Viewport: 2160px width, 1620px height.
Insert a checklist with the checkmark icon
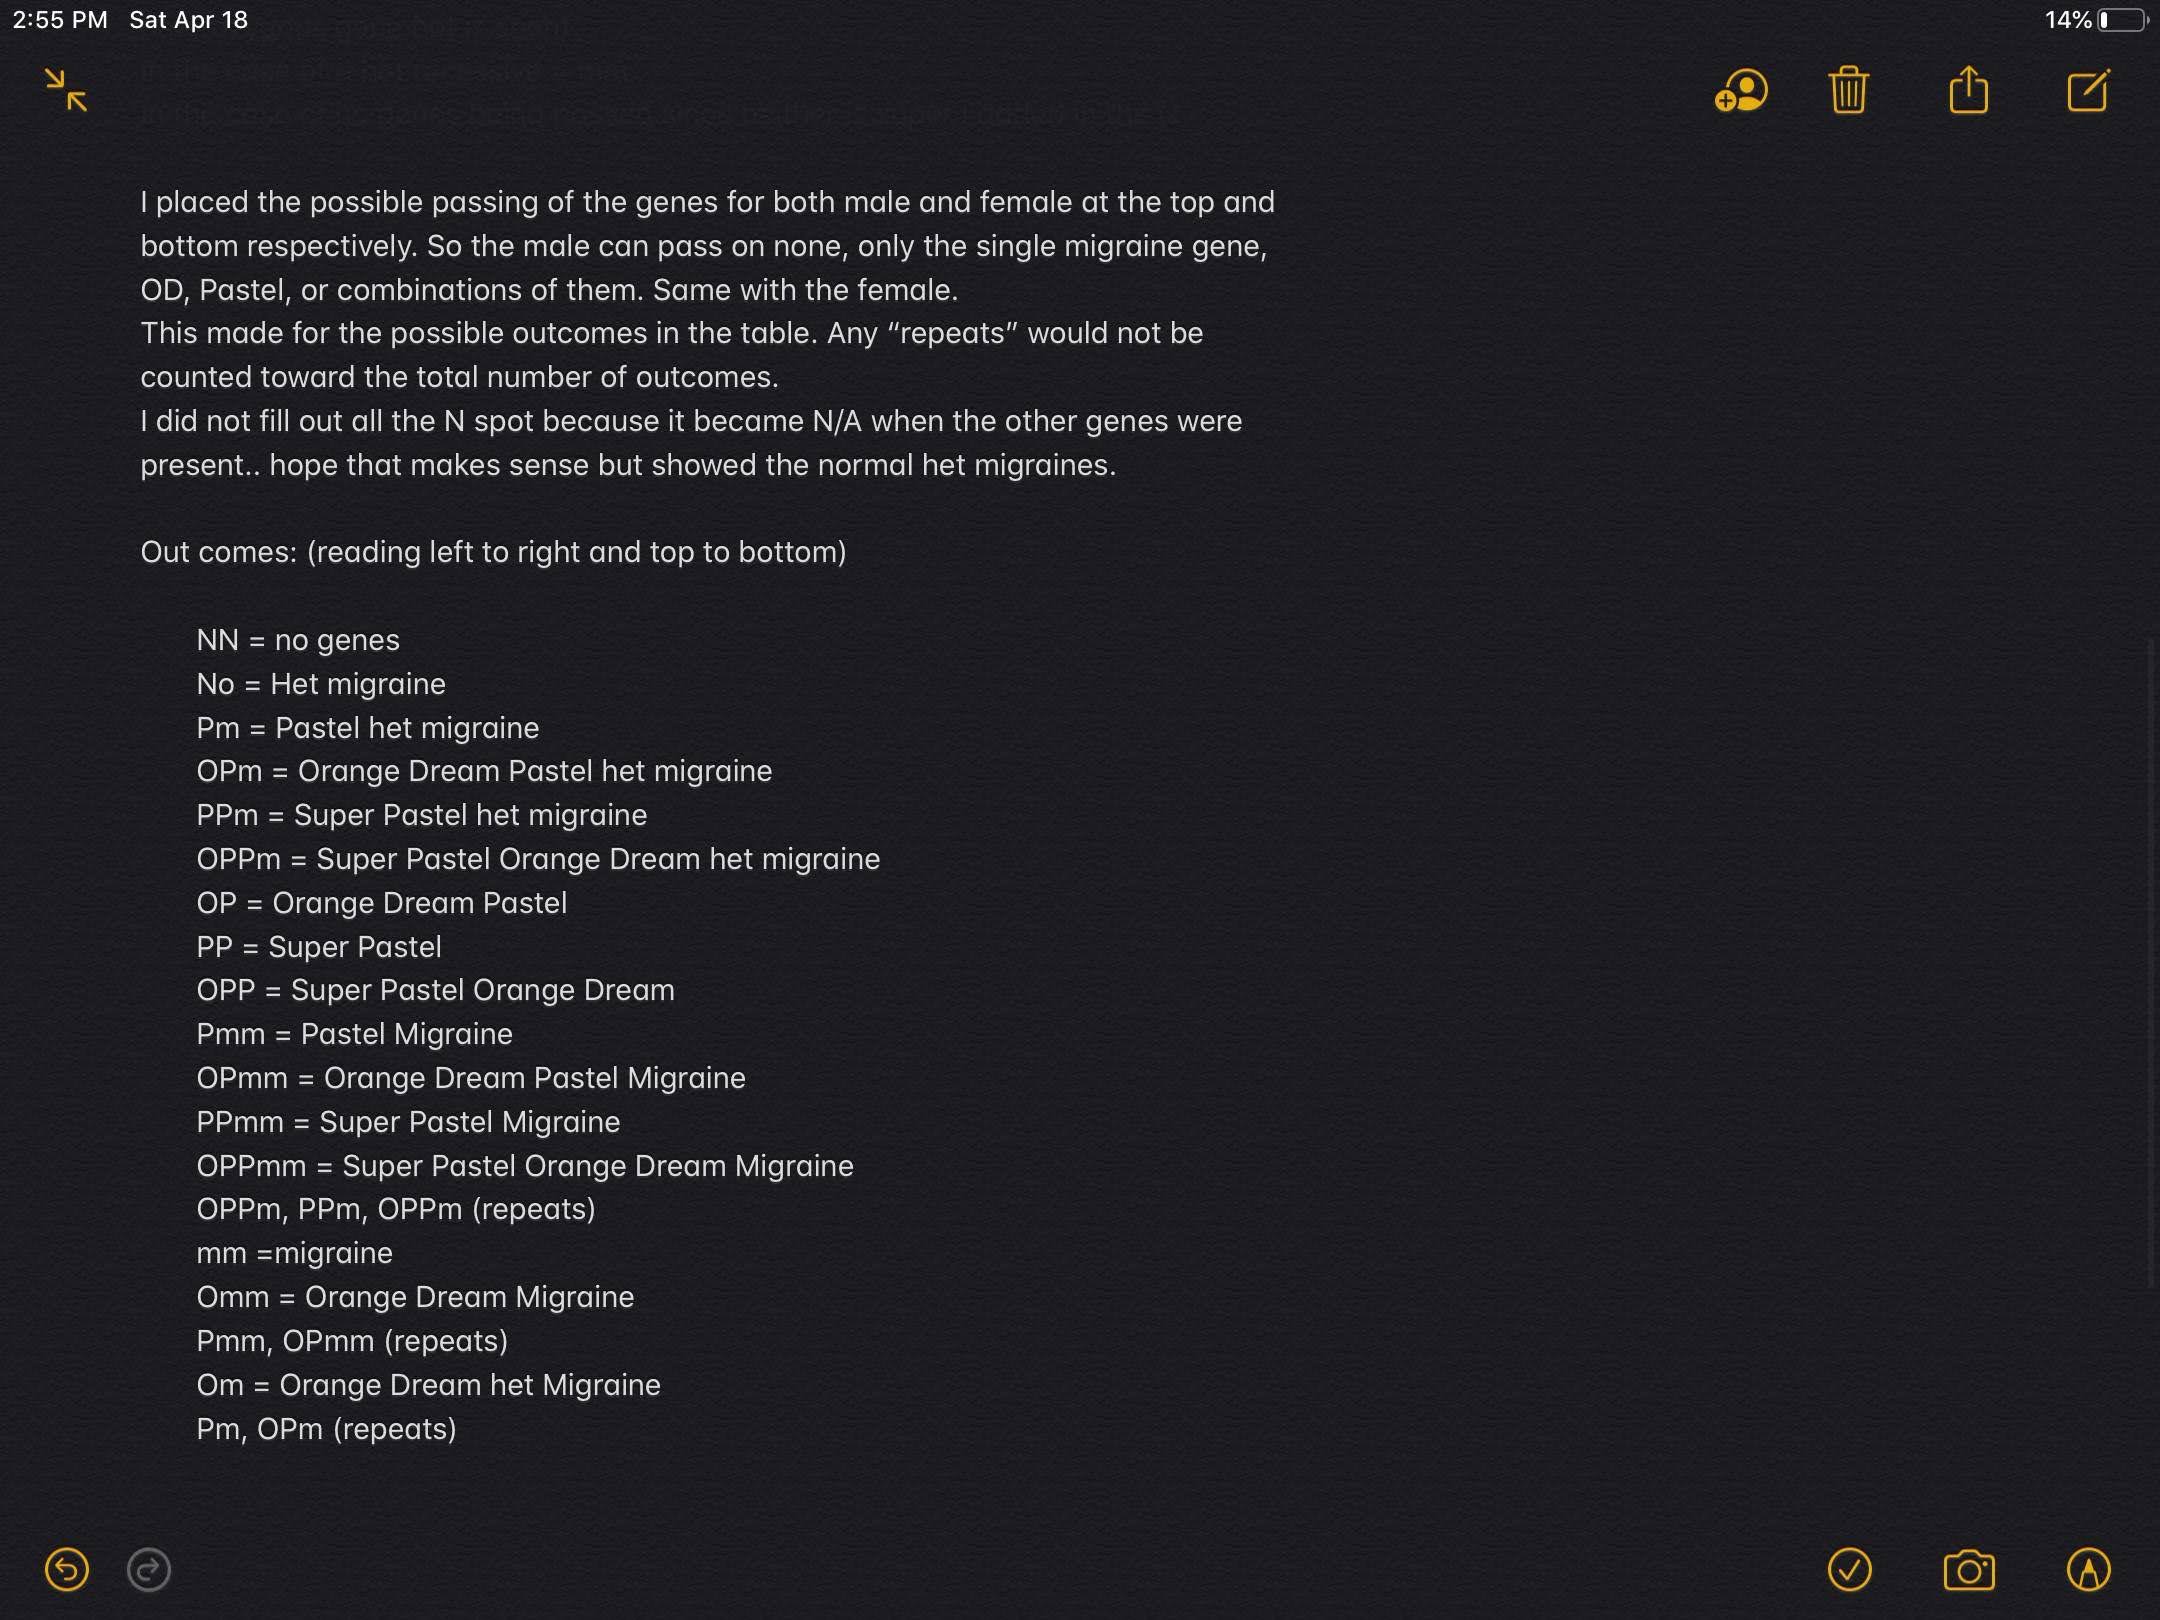(x=1850, y=1569)
